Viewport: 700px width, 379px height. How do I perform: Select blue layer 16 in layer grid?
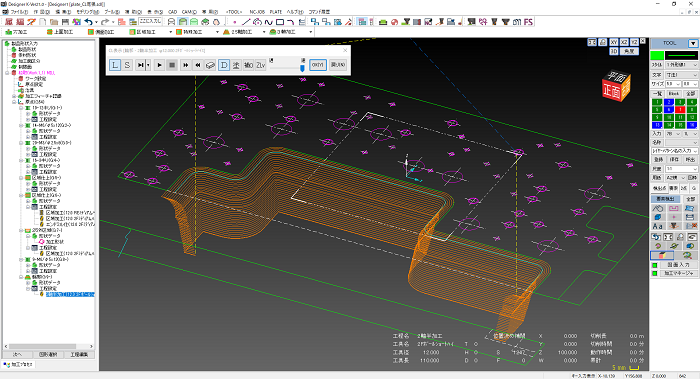[x=692, y=125]
